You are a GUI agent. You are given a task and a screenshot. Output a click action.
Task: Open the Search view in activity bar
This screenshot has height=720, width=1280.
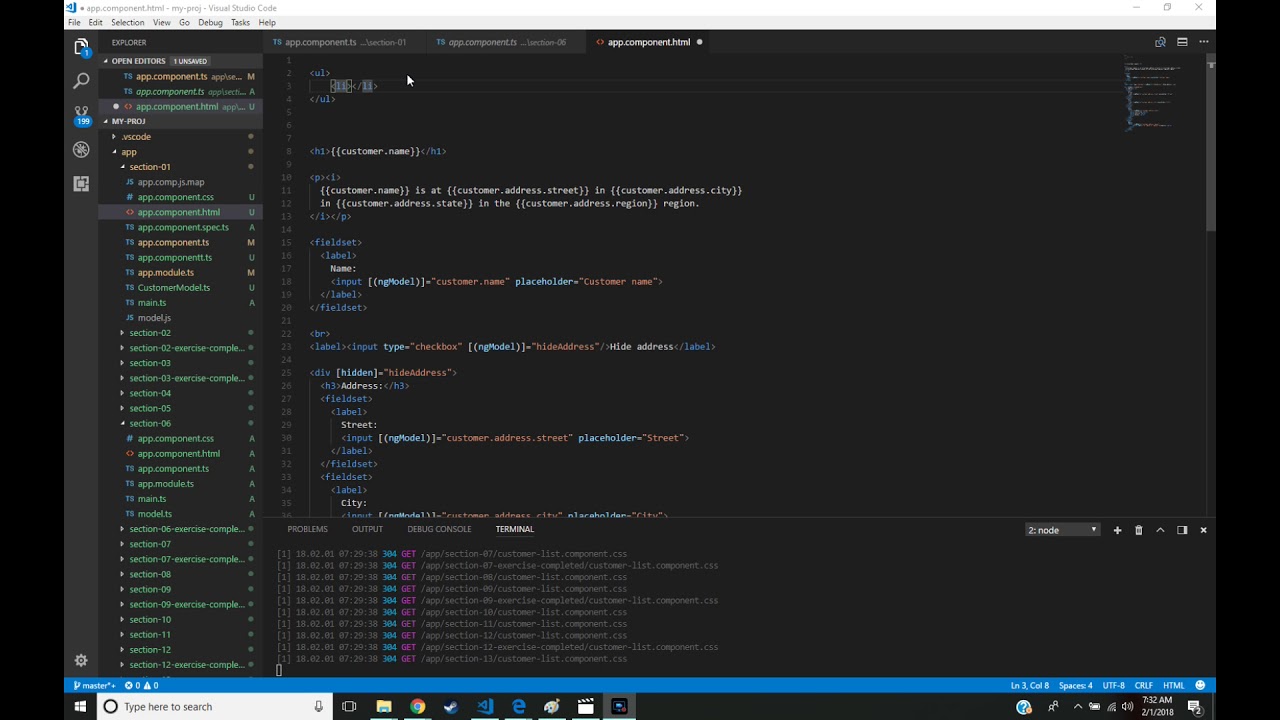pyautogui.click(x=81, y=81)
